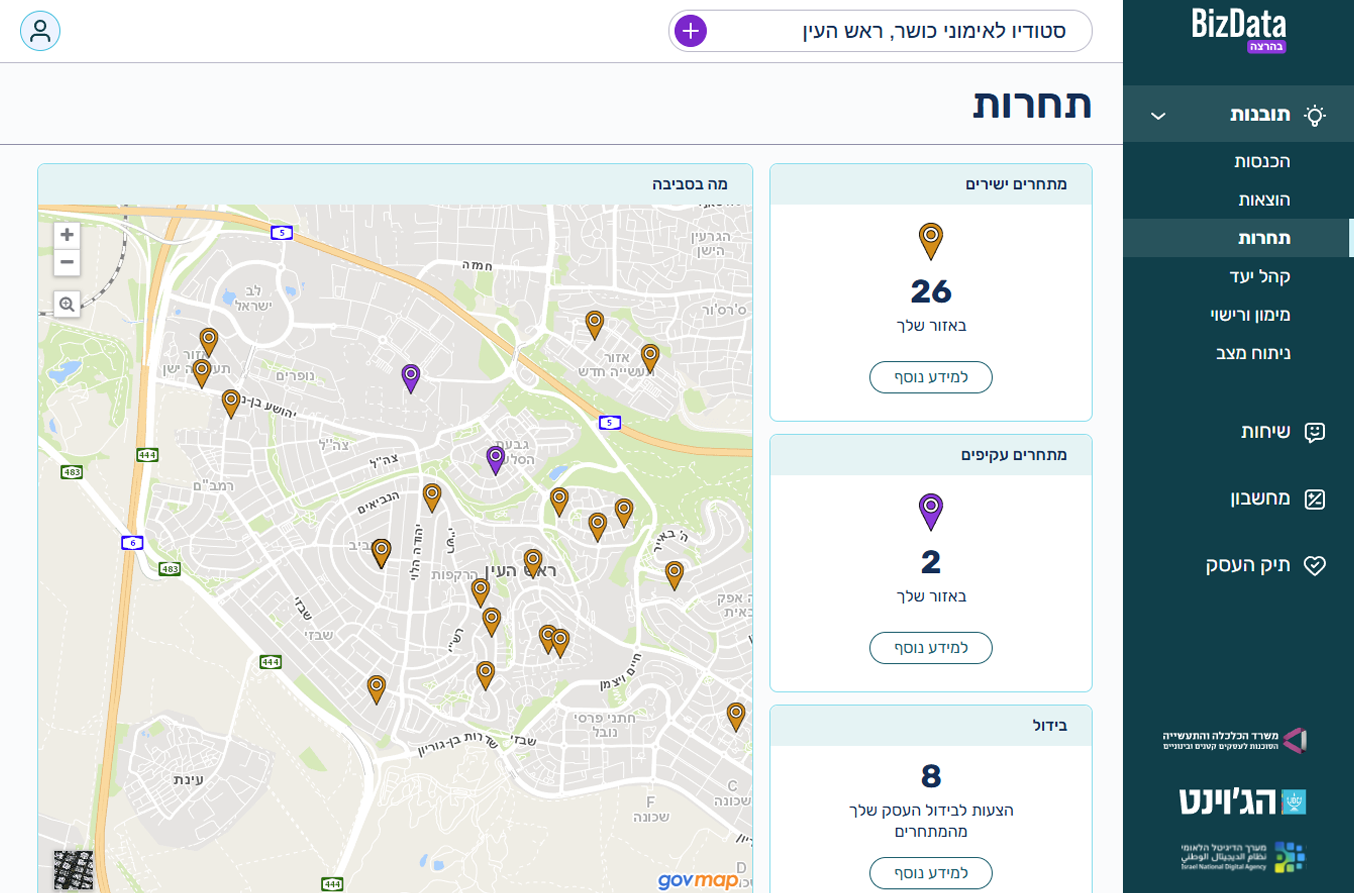
Task: Click למידע נוסף under direct competitors
Action: coord(930,377)
